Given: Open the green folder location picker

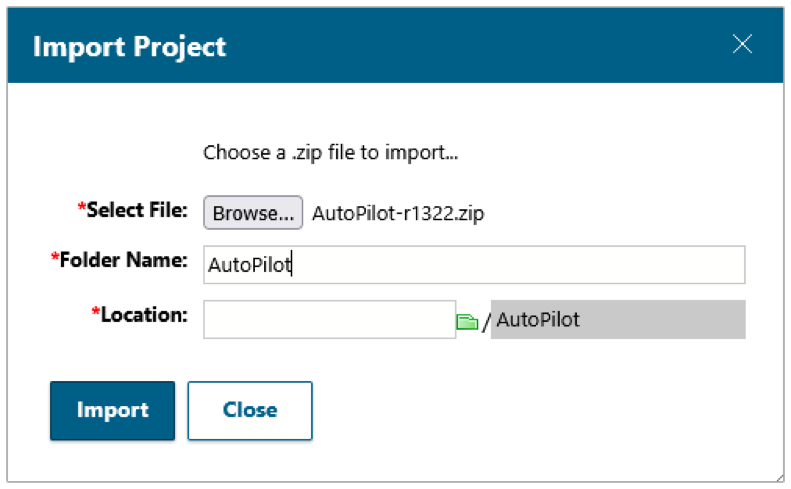Looking at the screenshot, I should tap(467, 321).
